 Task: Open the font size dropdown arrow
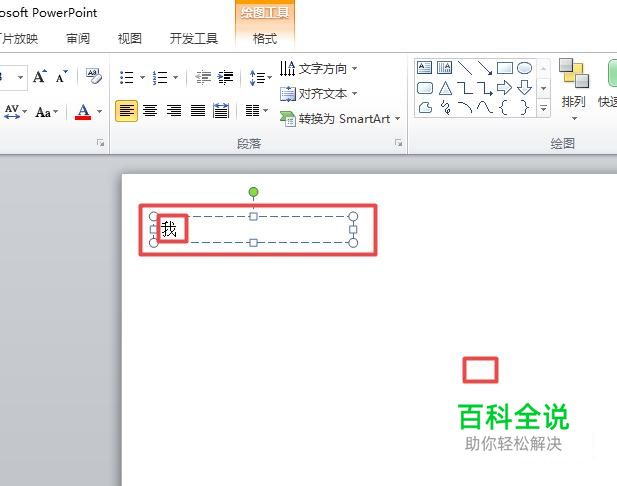[20, 77]
